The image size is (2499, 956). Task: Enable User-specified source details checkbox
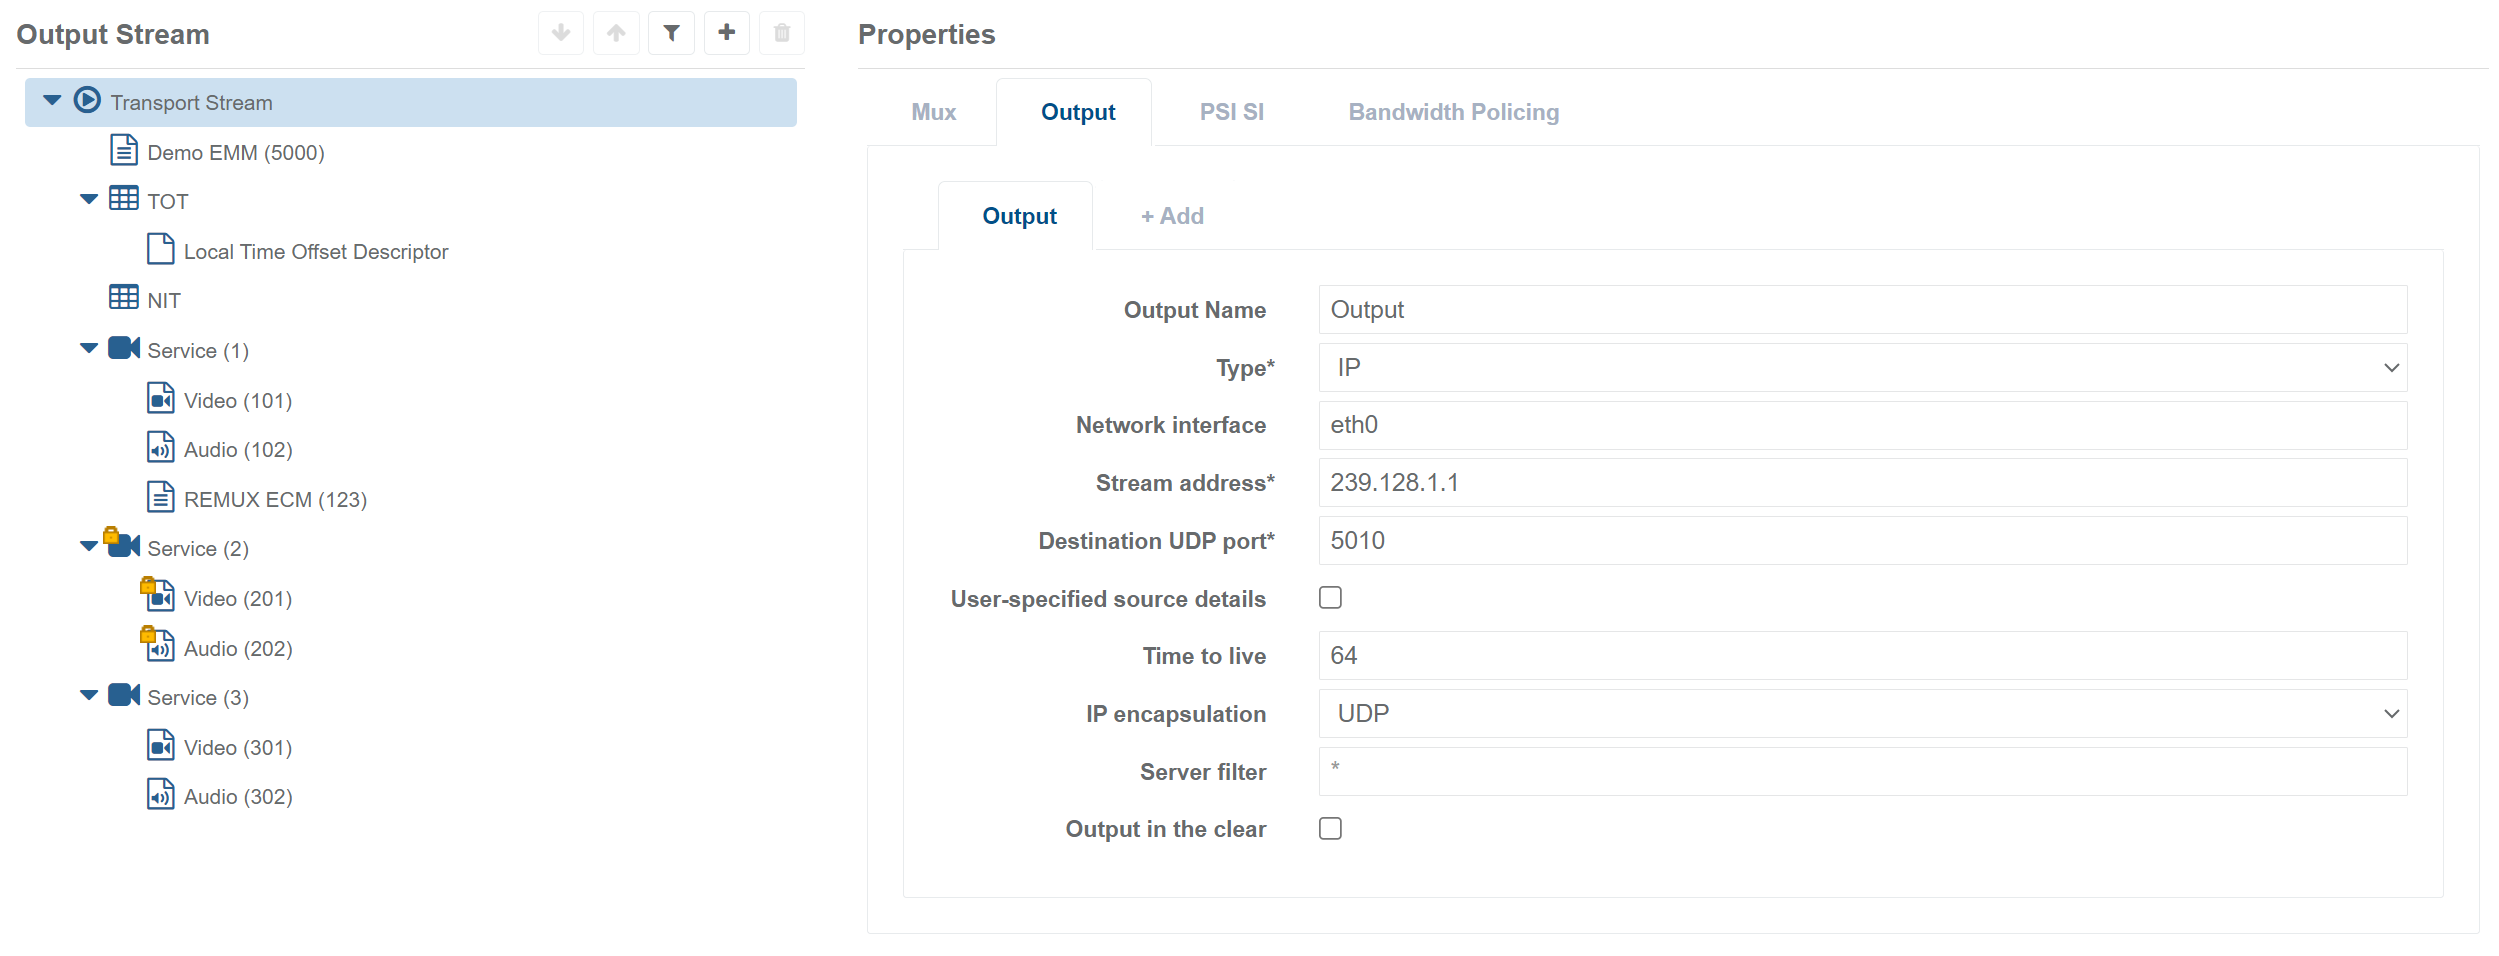pyautogui.click(x=1330, y=598)
